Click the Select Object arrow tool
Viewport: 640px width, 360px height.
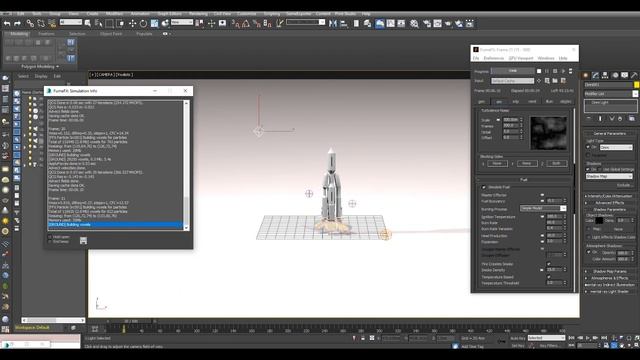[88, 24]
